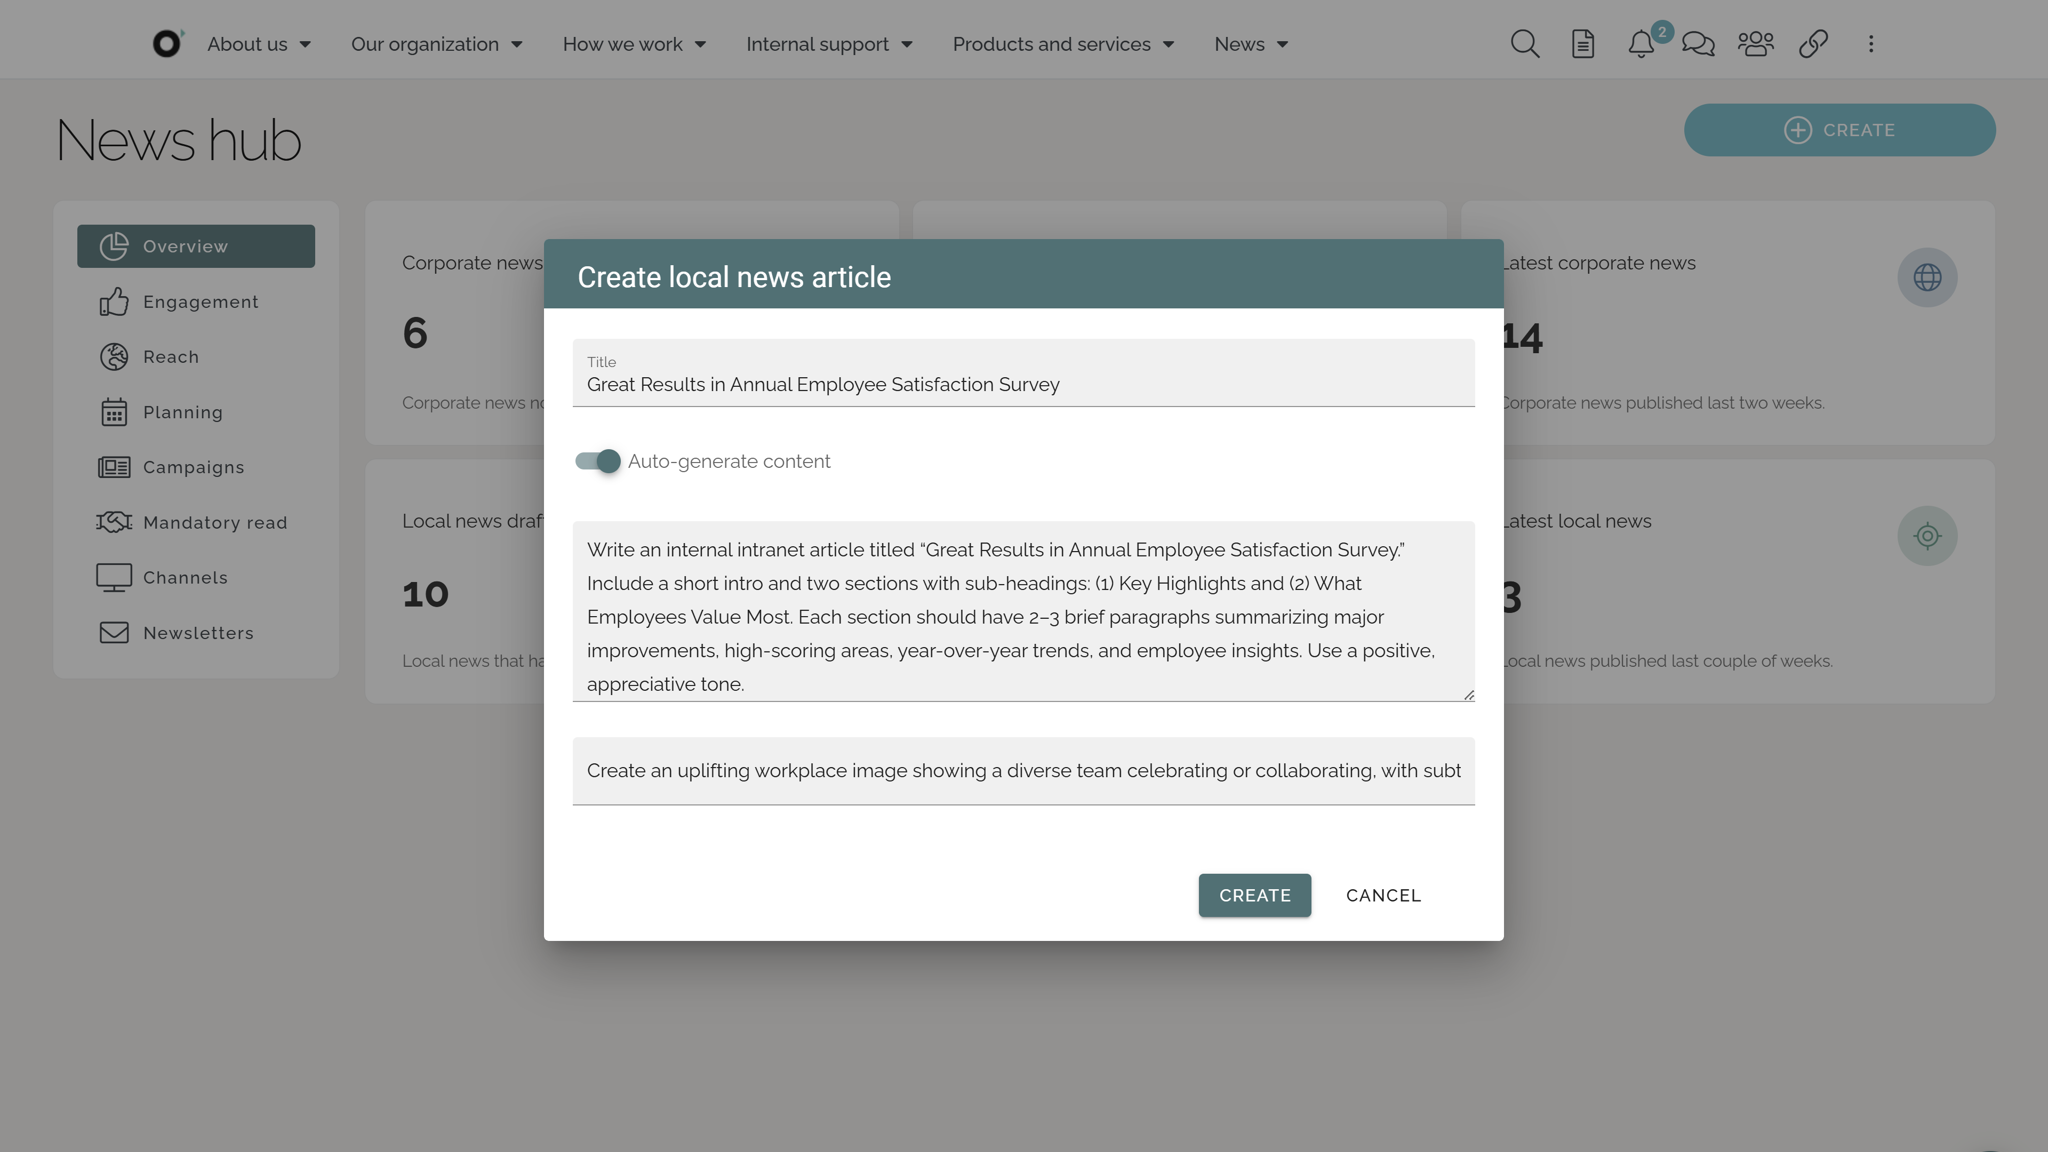Screen dimensions: 2048x1152
Task: Click the Overview pie chart icon
Action: tap(114, 246)
